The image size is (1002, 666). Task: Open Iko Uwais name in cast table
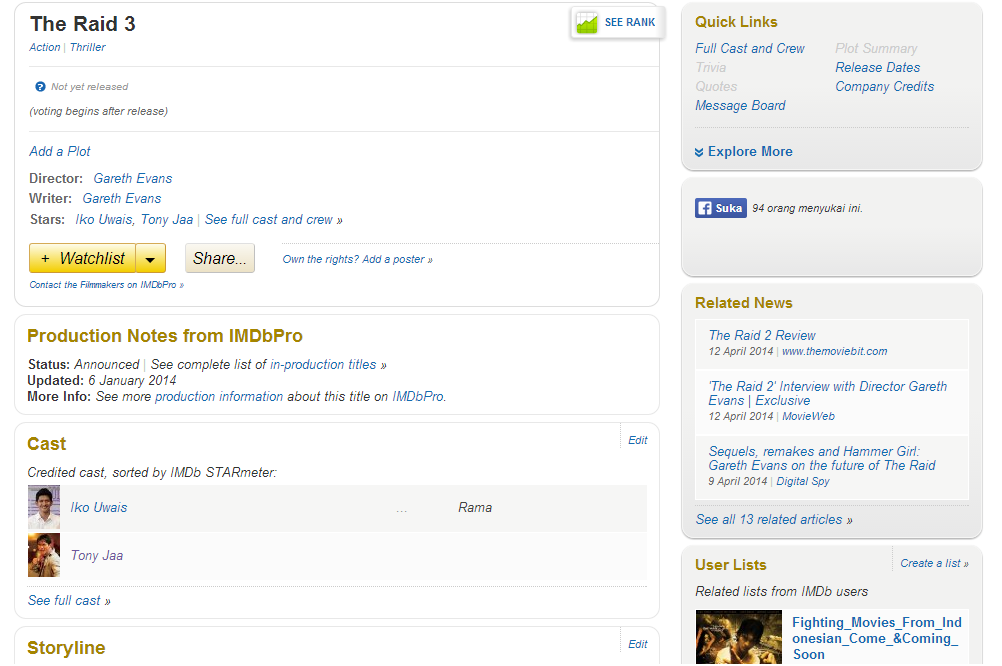pyautogui.click(x=99, y=507)
